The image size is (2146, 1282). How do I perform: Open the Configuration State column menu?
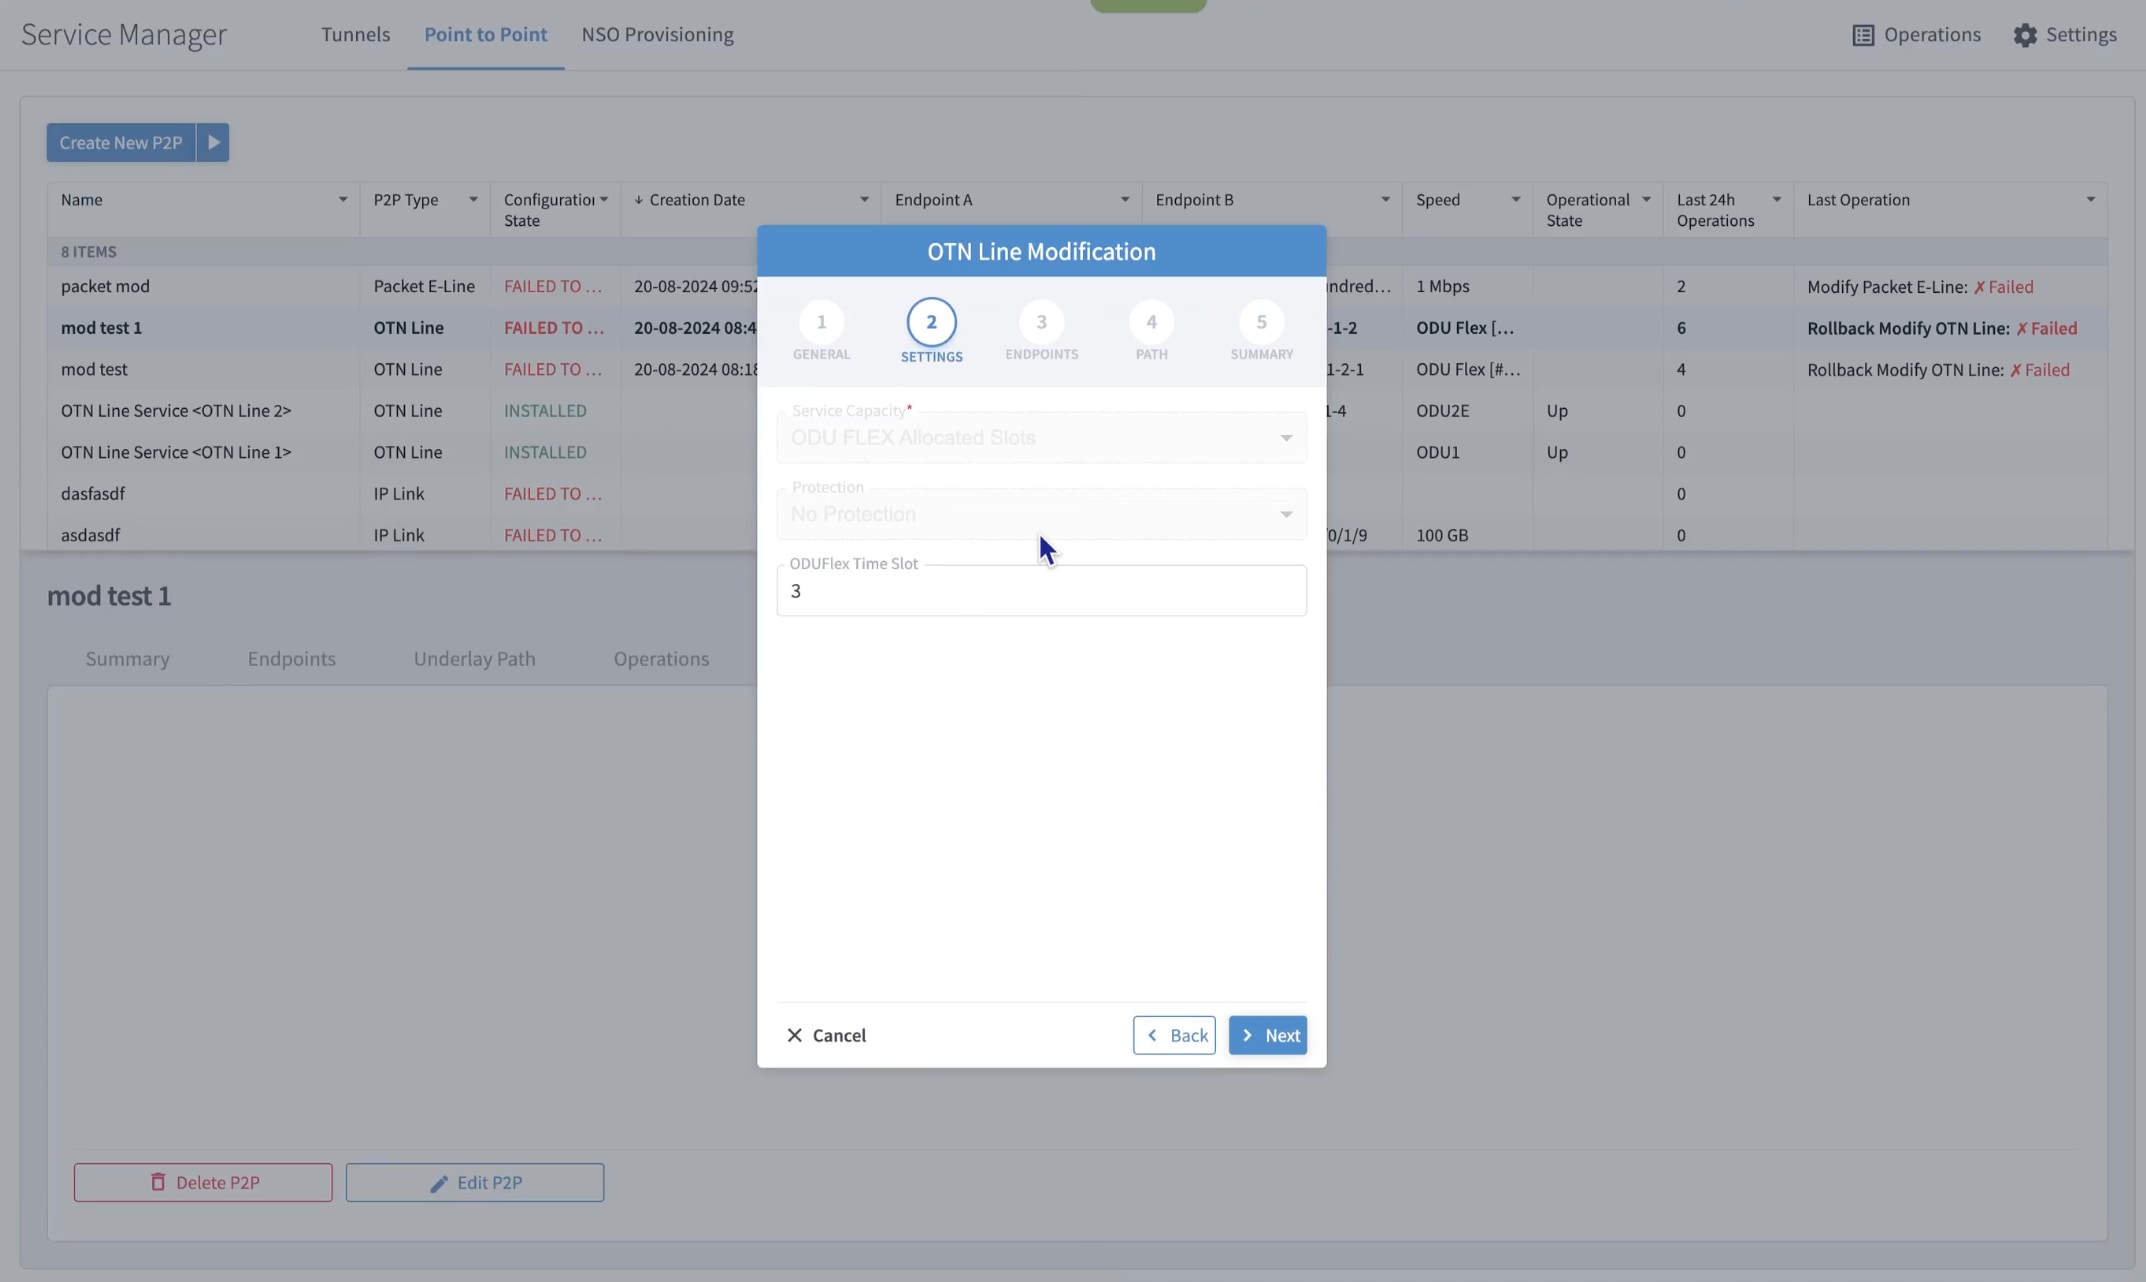tap(604, 199)
